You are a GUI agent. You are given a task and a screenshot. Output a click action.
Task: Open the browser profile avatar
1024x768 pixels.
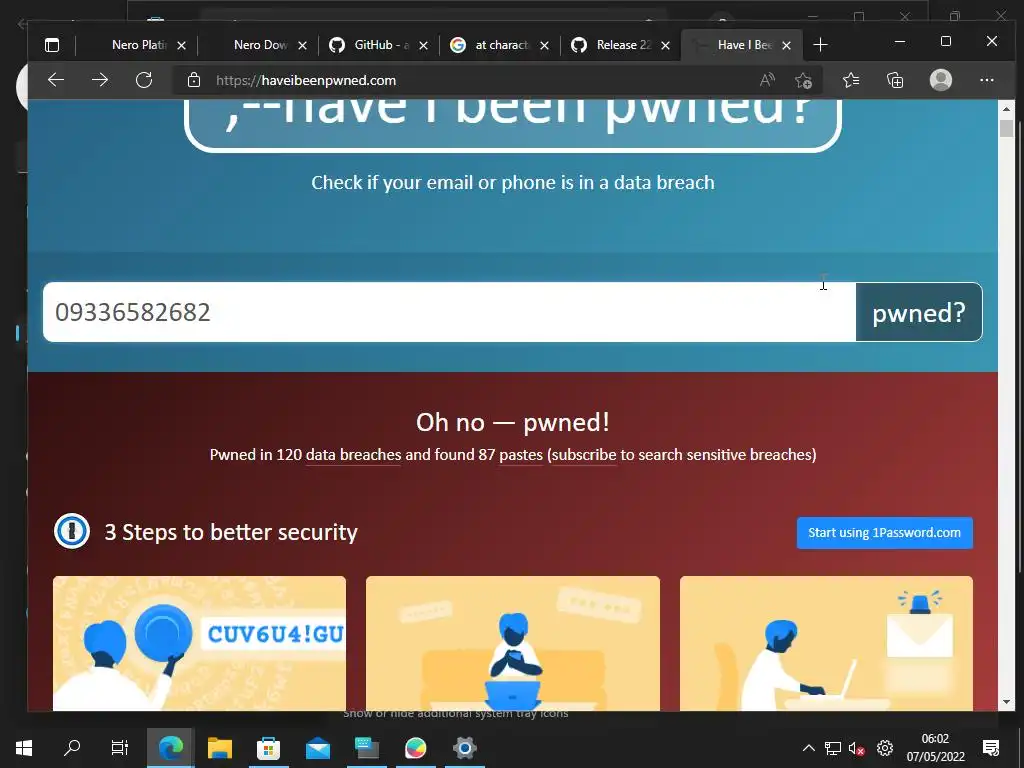(940, 80)
